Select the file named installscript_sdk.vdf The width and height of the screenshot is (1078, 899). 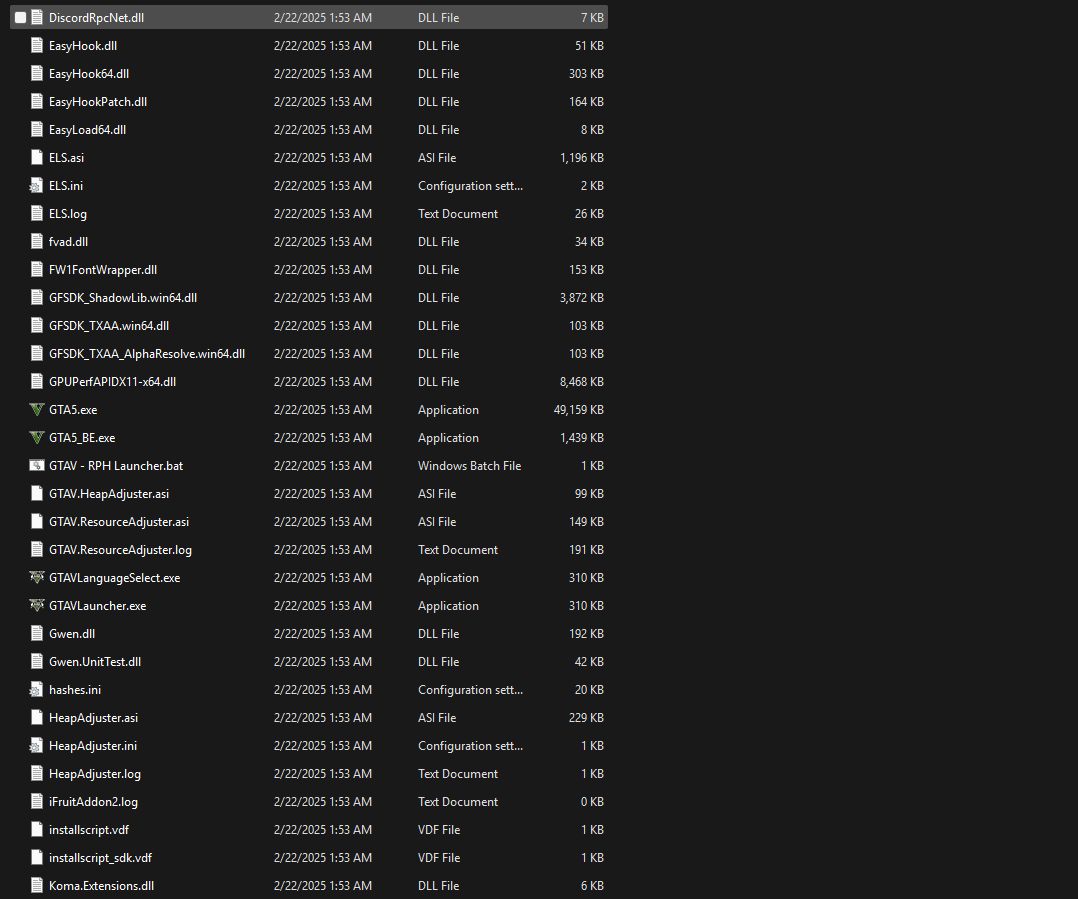point(100,858)
